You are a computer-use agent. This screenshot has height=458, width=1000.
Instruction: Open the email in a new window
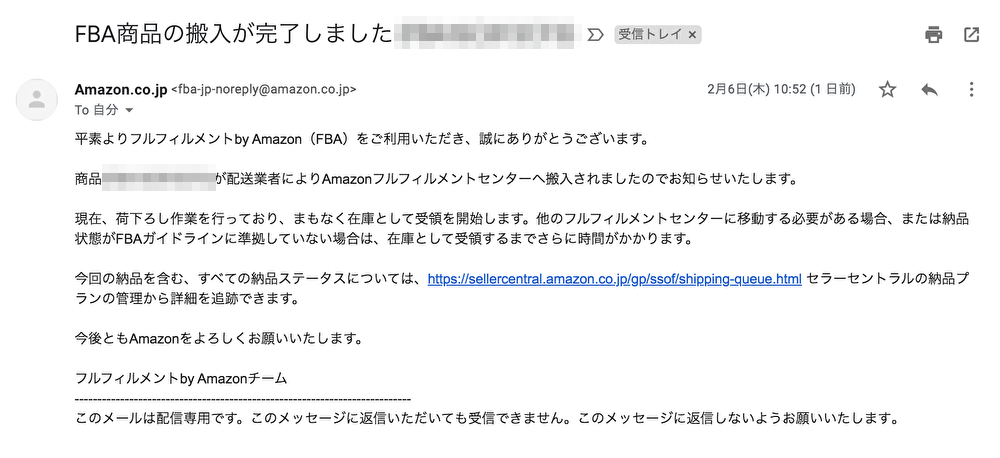971,34
